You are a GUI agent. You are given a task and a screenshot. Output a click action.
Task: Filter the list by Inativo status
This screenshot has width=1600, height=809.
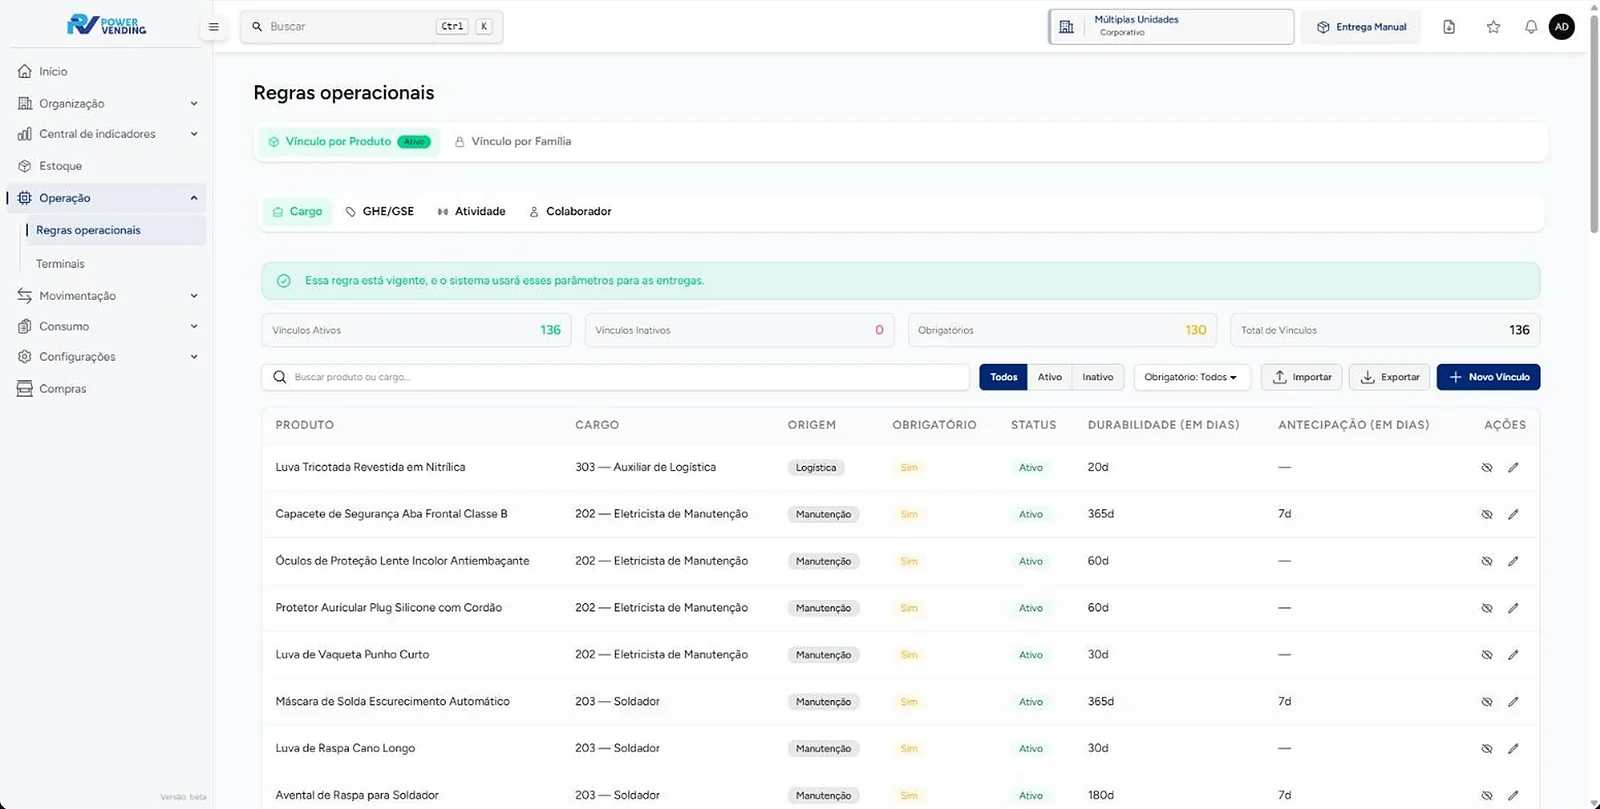click(1097, 377)
